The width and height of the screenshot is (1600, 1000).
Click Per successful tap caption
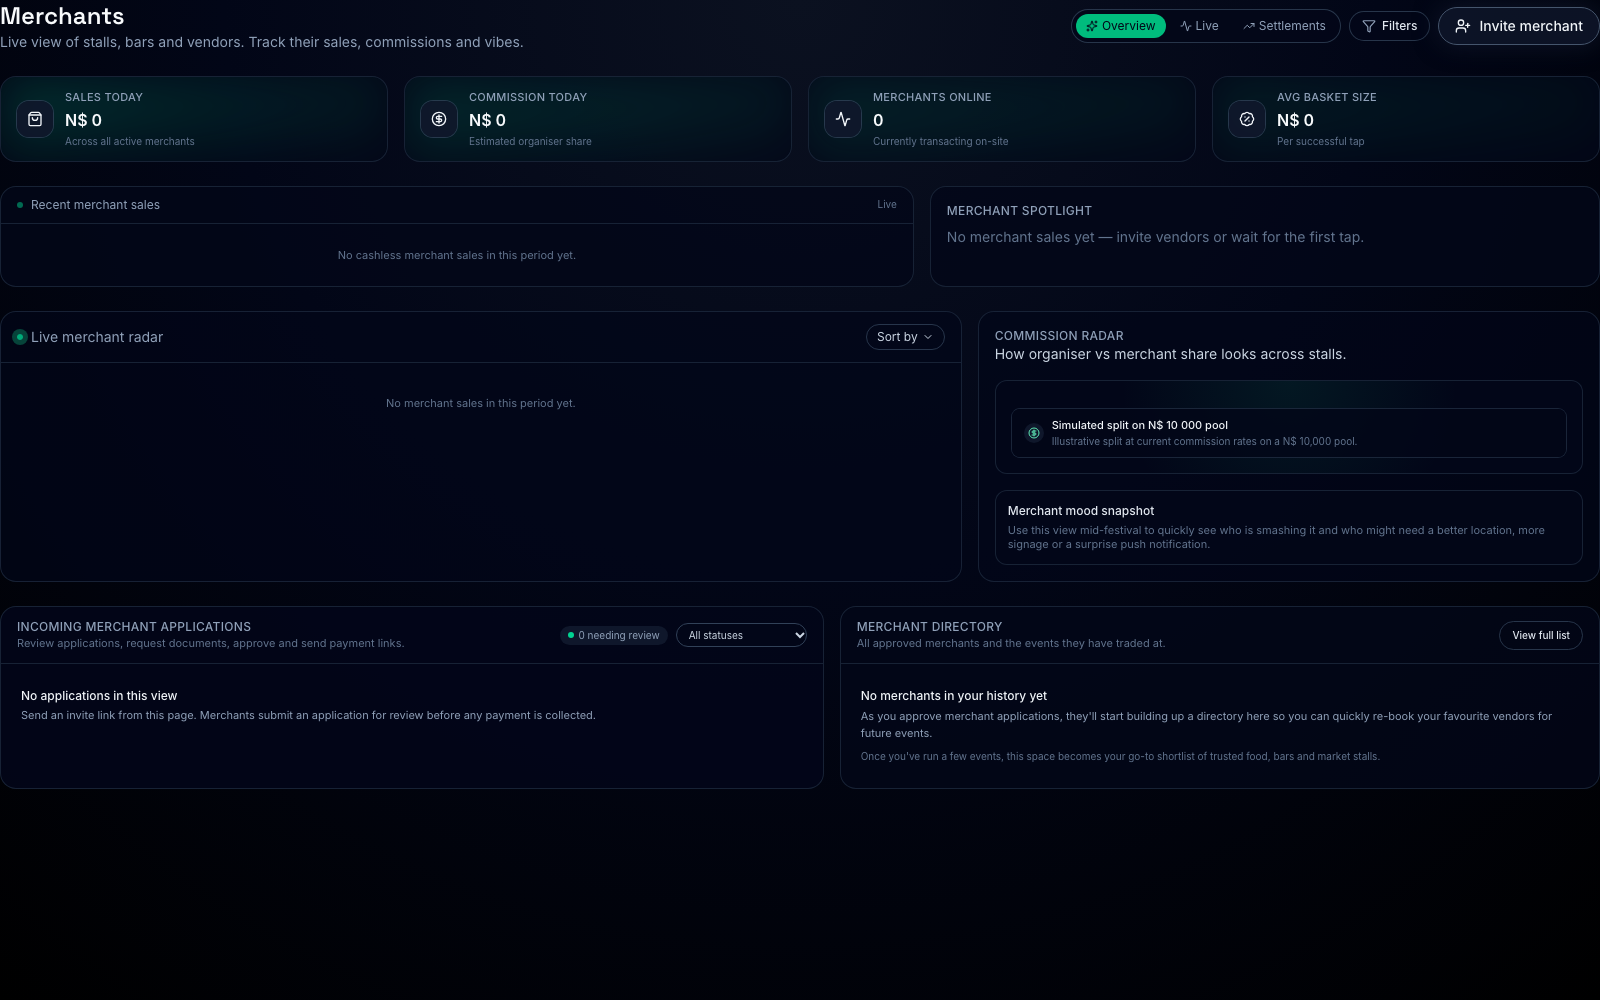(x=1320, y=142)
